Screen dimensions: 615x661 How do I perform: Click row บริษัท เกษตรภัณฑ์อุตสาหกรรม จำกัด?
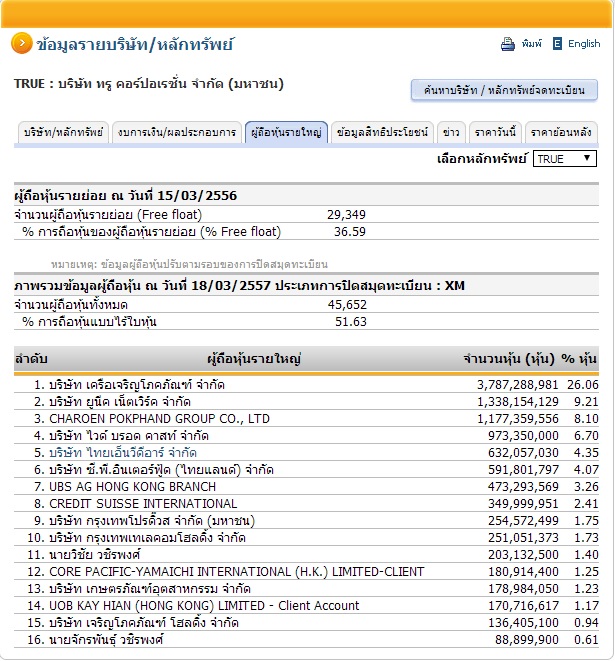point(306,588)
